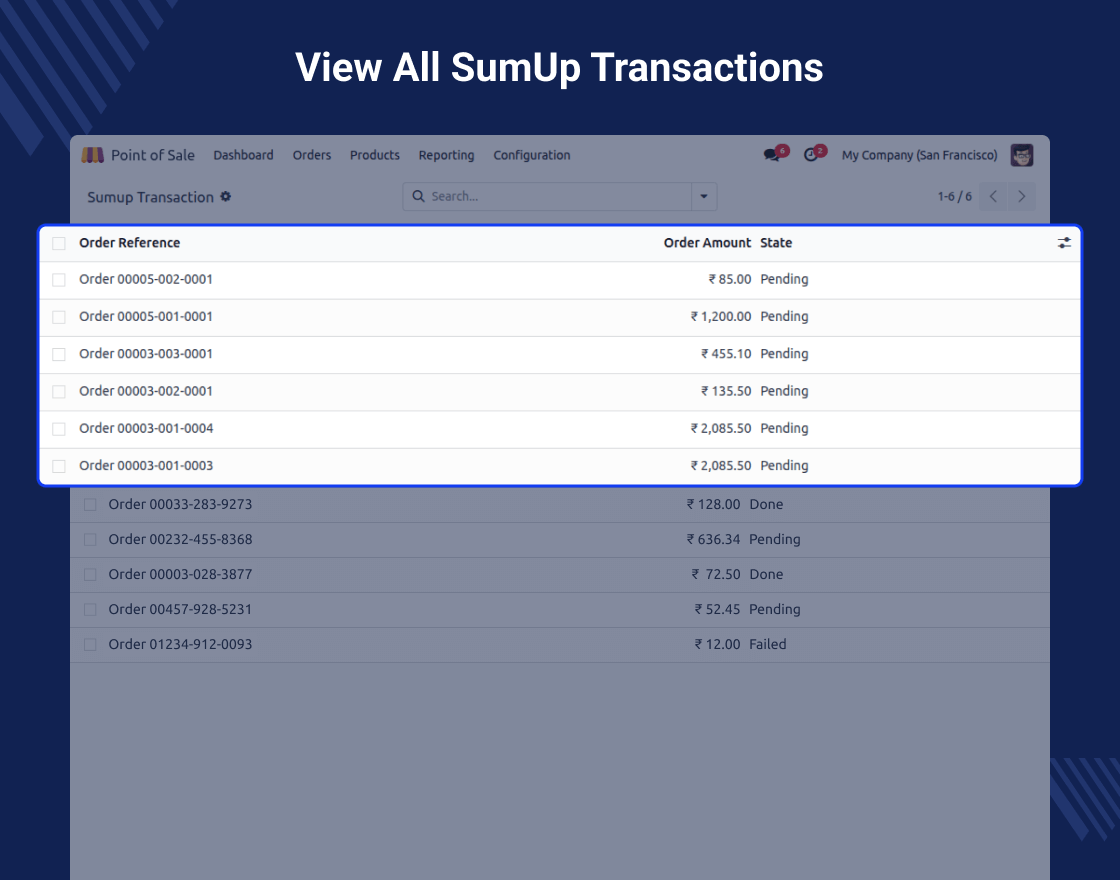Screen dimensions: 1120x880
Task: Open record Order 00005-001-0001
Action: coord(146,316)
